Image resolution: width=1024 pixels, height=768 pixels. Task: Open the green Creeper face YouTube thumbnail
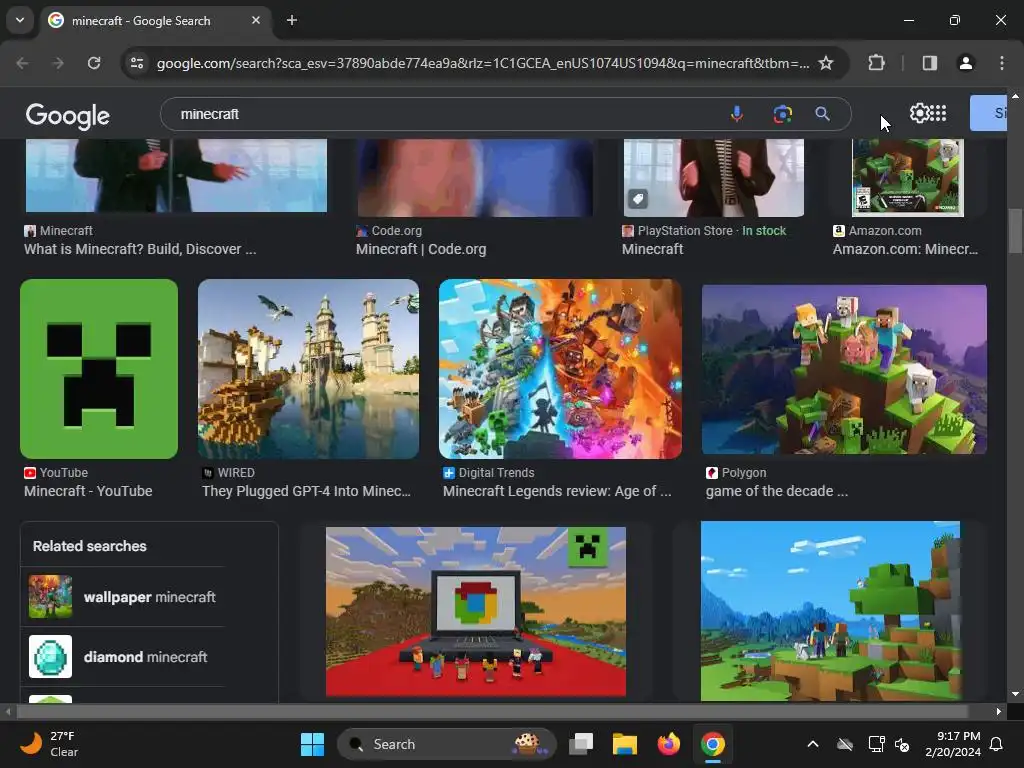pyautogui.click(x=99, y=368)
